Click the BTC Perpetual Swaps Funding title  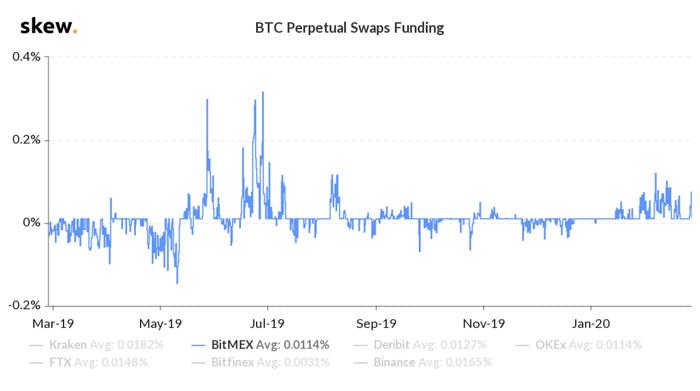coord(350,28)
